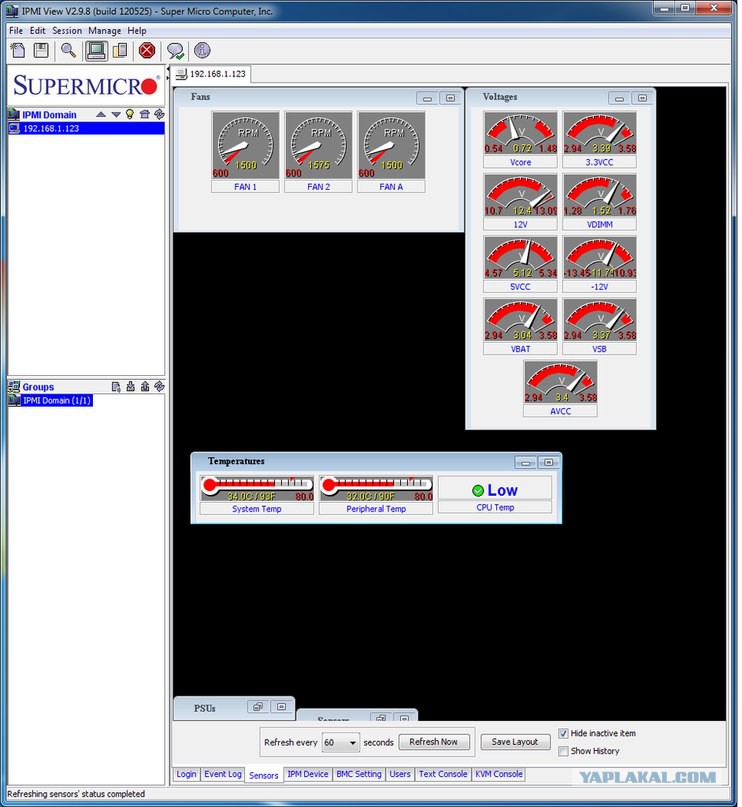Click the down arrow in IPMI Domain header
Screen dimensions: 742x807
click(116, 114)
